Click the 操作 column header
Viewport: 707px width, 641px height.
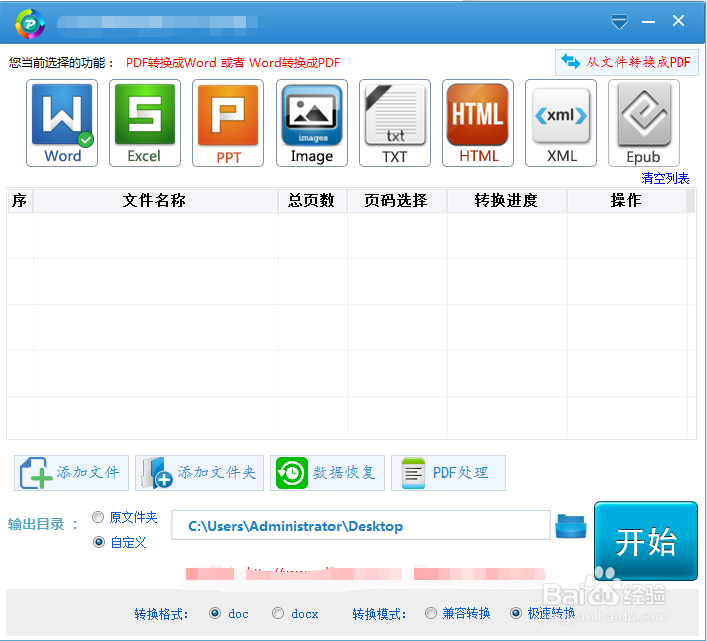(627, 201)
